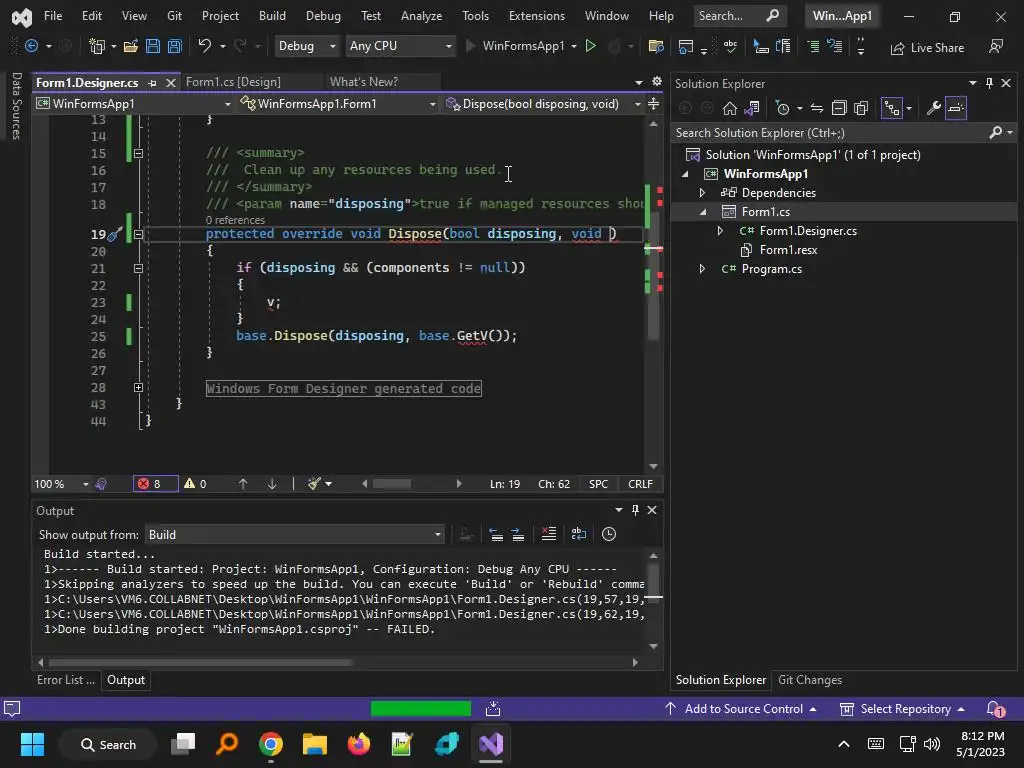Click the code cleanup broom icon
This screenshot has height=768, width=1024.
pyautogui.click(x=314, y=484)
